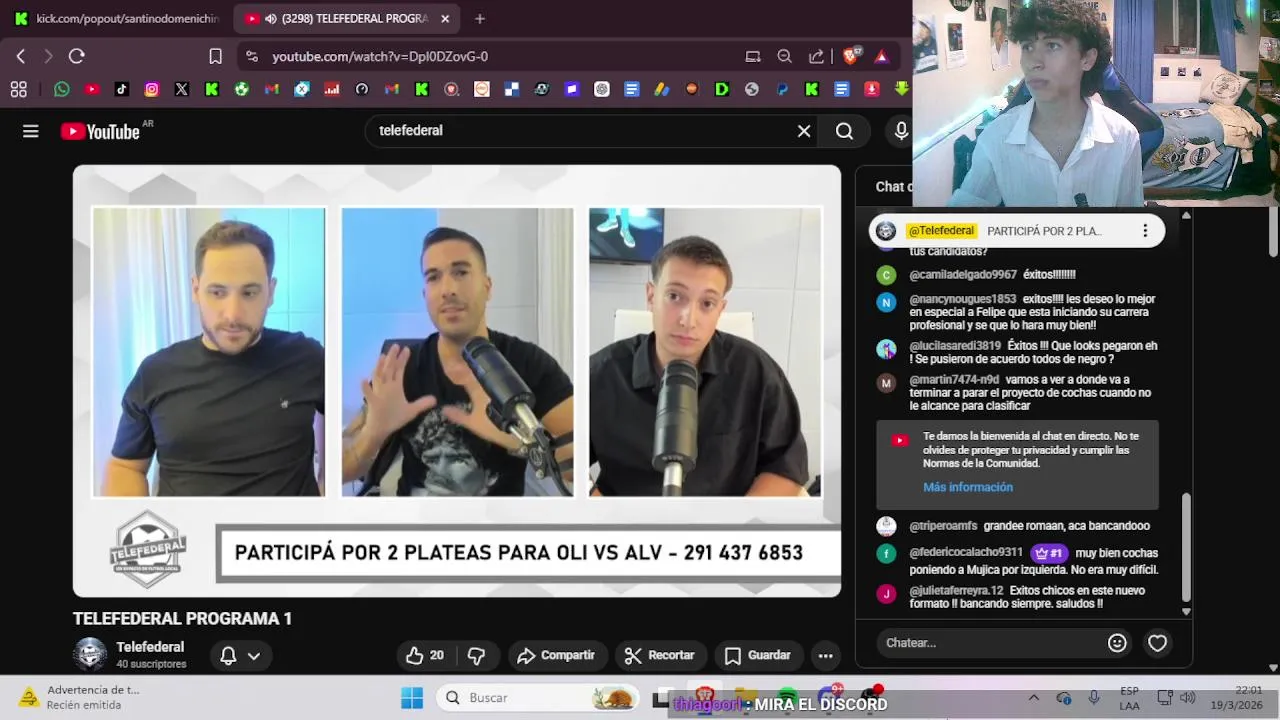Click taskbar Buscar search box
The height and width of the screenshot is (720, 1280).
pos(537,698)
